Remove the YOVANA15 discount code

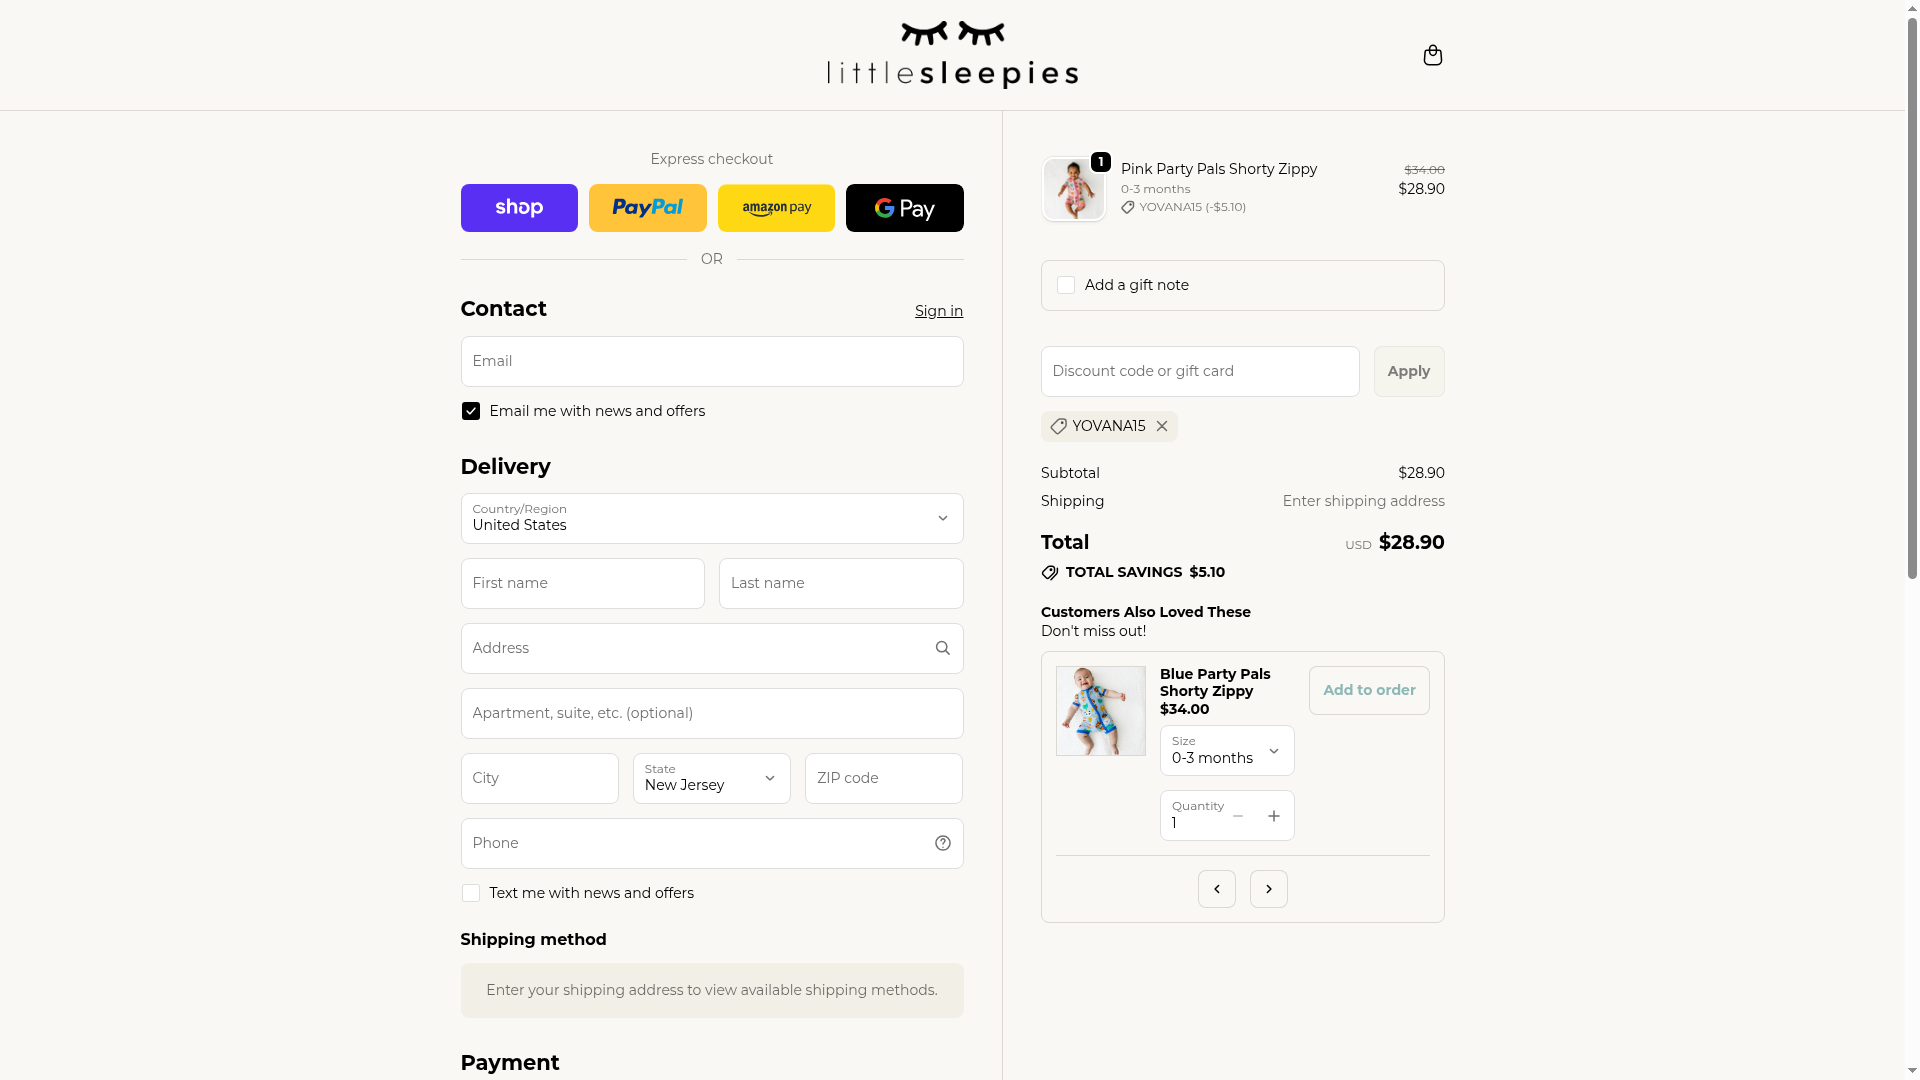click(1162, 426)
